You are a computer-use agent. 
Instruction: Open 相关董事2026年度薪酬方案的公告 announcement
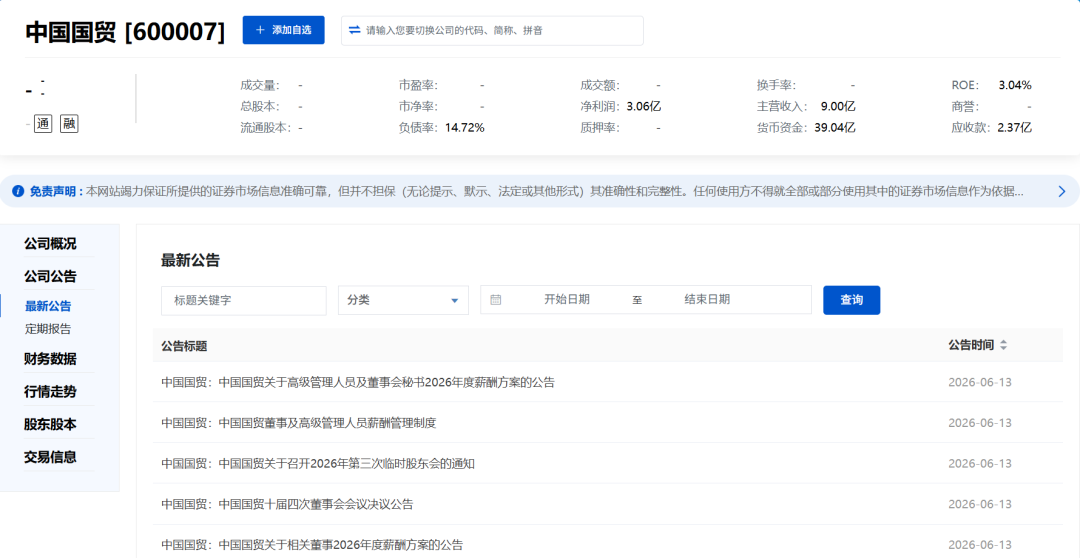point(312,545)
